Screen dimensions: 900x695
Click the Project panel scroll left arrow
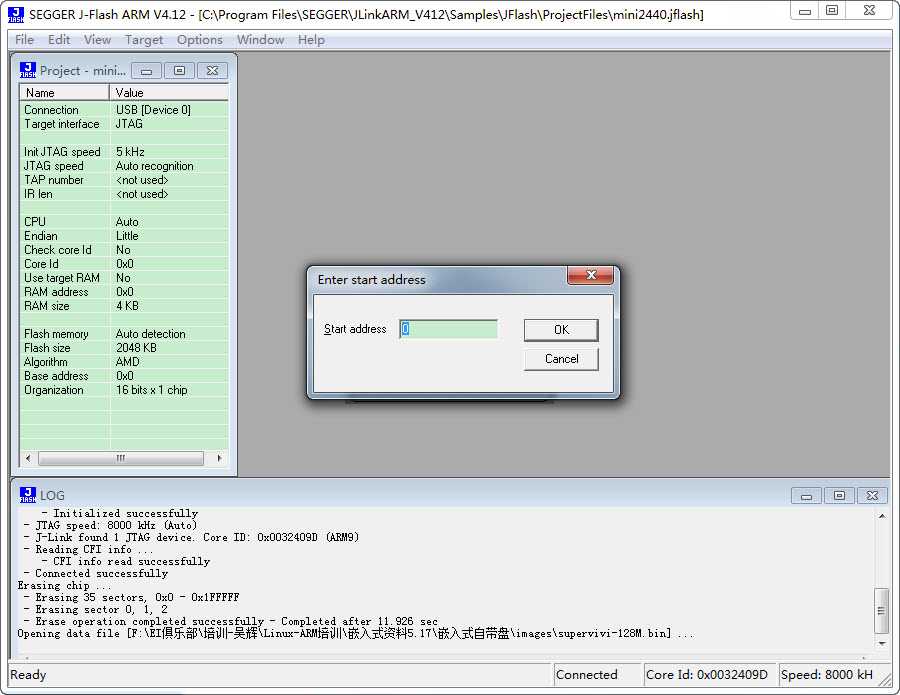pos(28,458)
